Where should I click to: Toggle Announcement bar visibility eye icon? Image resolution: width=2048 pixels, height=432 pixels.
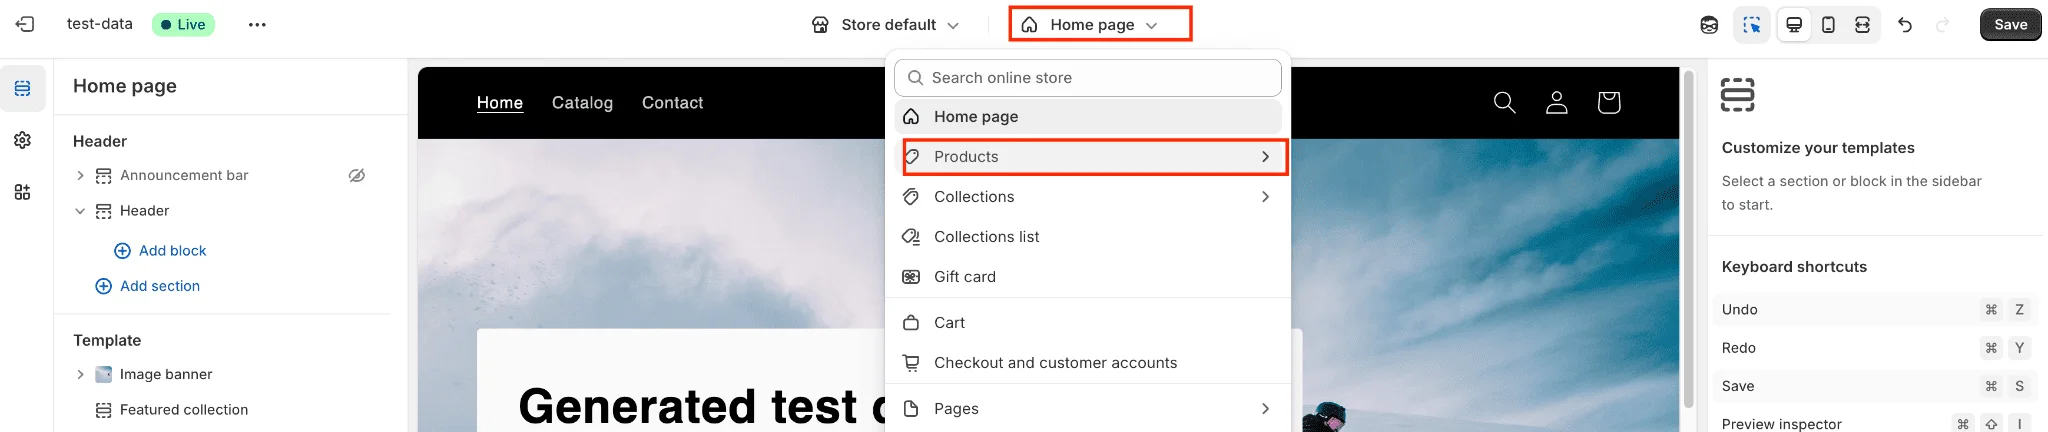click(357, 175)
